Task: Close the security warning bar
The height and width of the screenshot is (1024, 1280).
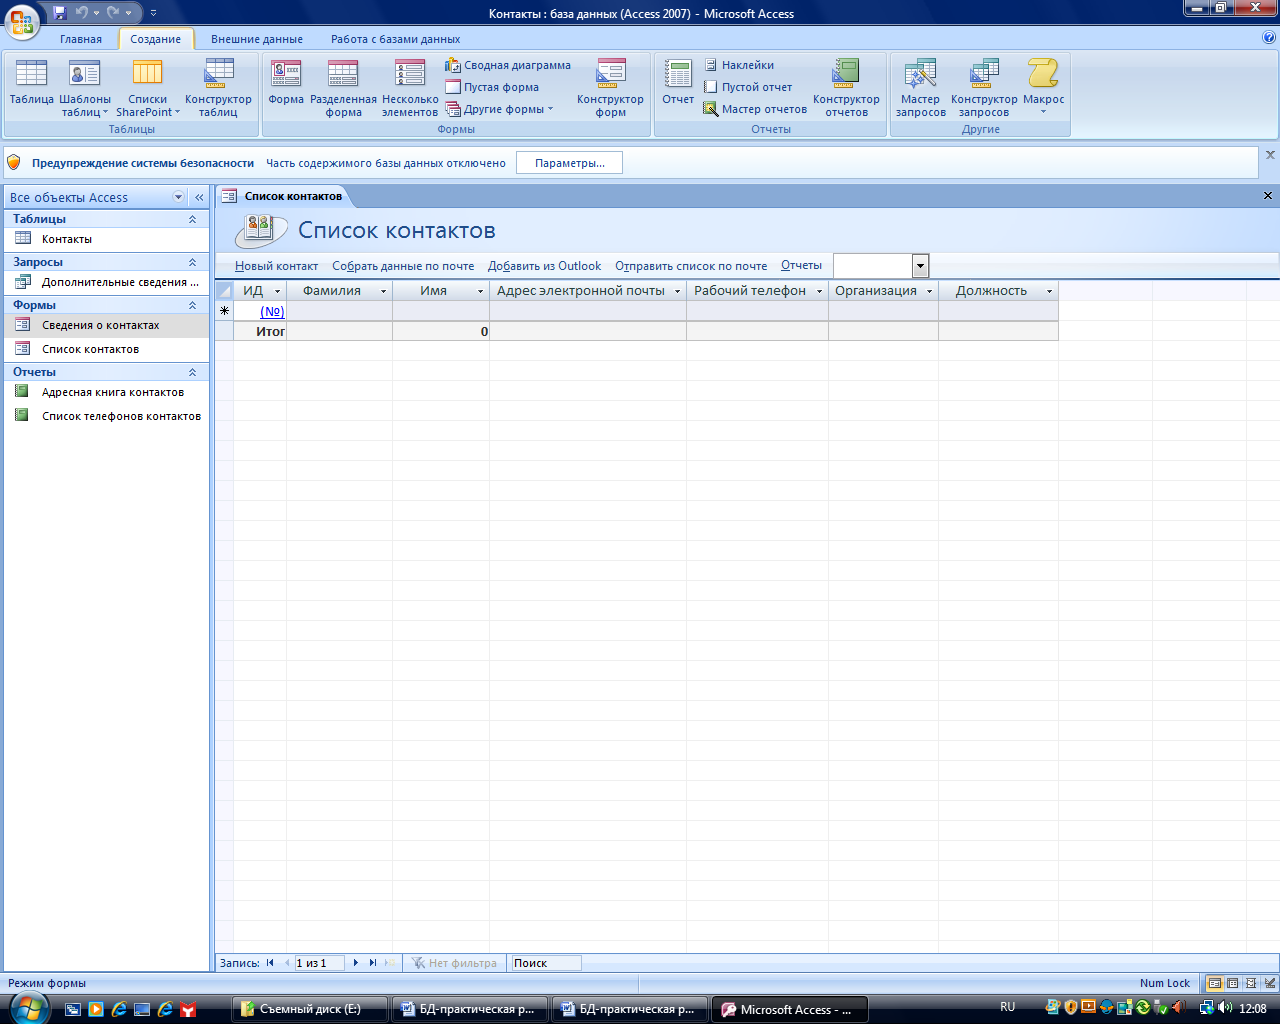Action: click(1270, 155)
